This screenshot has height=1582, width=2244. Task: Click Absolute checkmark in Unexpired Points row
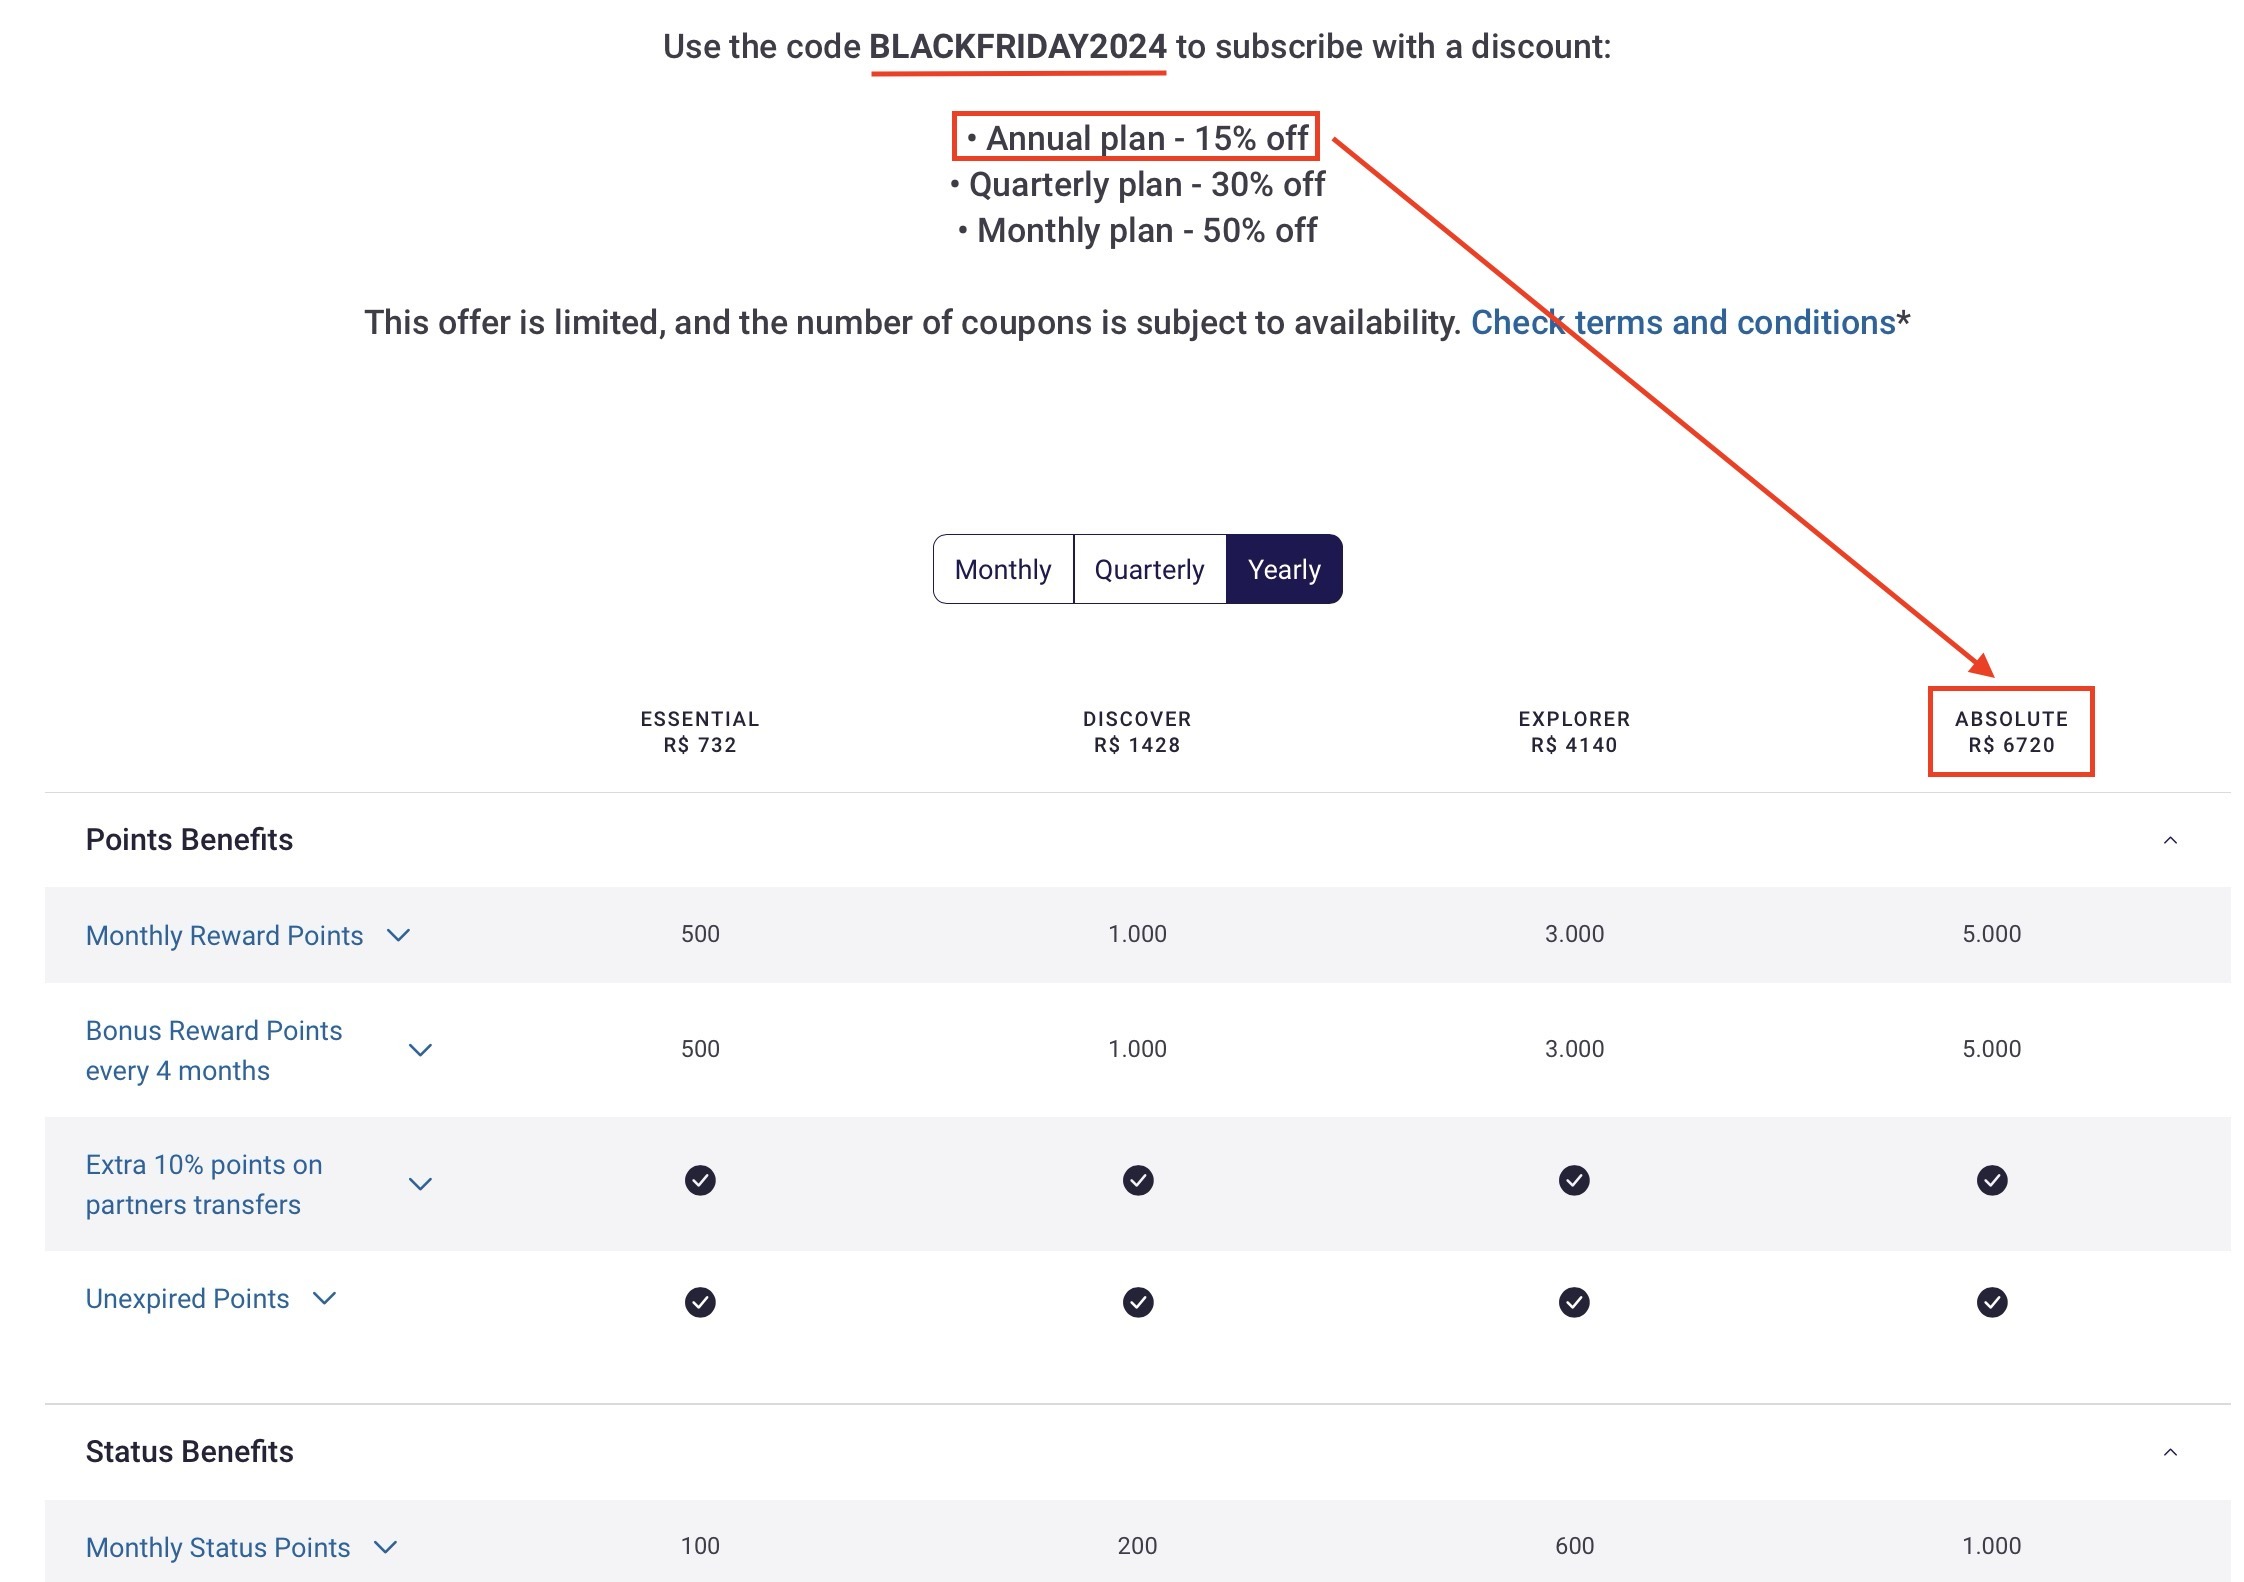[x=1992, y=1302]
